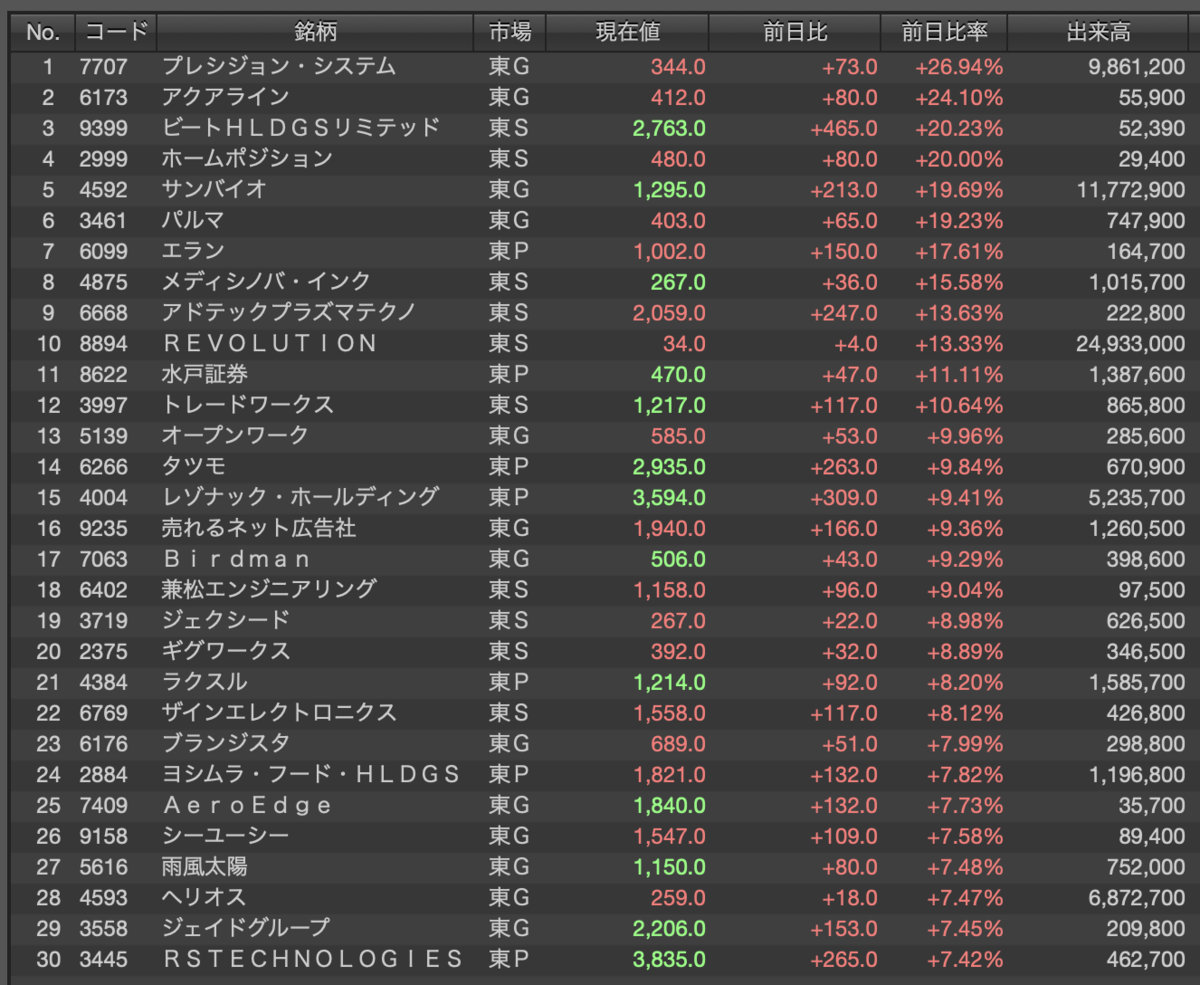The image size is (1200, 985).
Task: Select the ギグワークス stock name
Action: click(x=226, y=651)
